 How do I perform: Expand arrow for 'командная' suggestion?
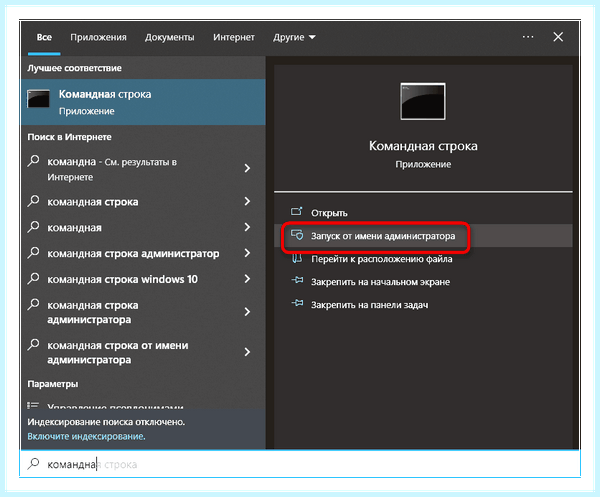[247, 227]
